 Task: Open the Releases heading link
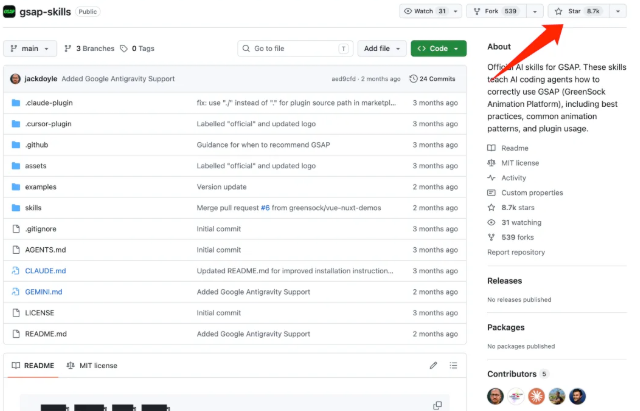tap(504, 281)
